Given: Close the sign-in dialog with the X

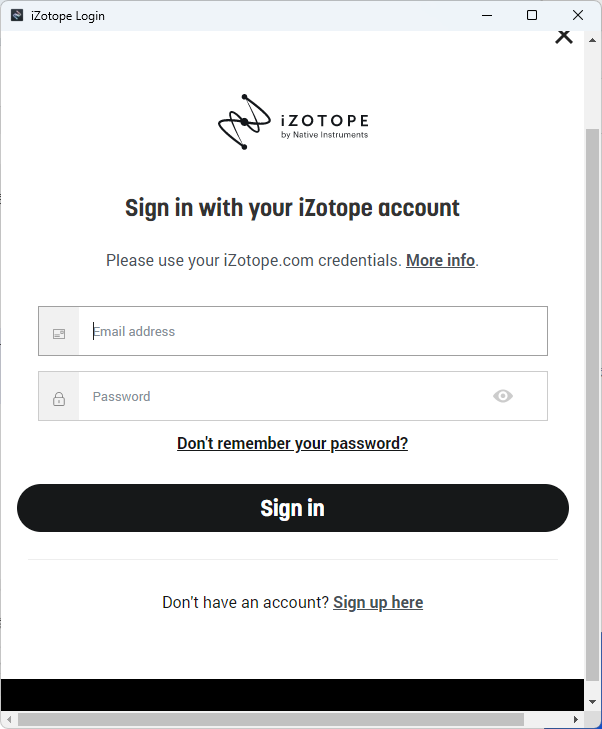Looking at the screenshot, I should pos(564,36).
